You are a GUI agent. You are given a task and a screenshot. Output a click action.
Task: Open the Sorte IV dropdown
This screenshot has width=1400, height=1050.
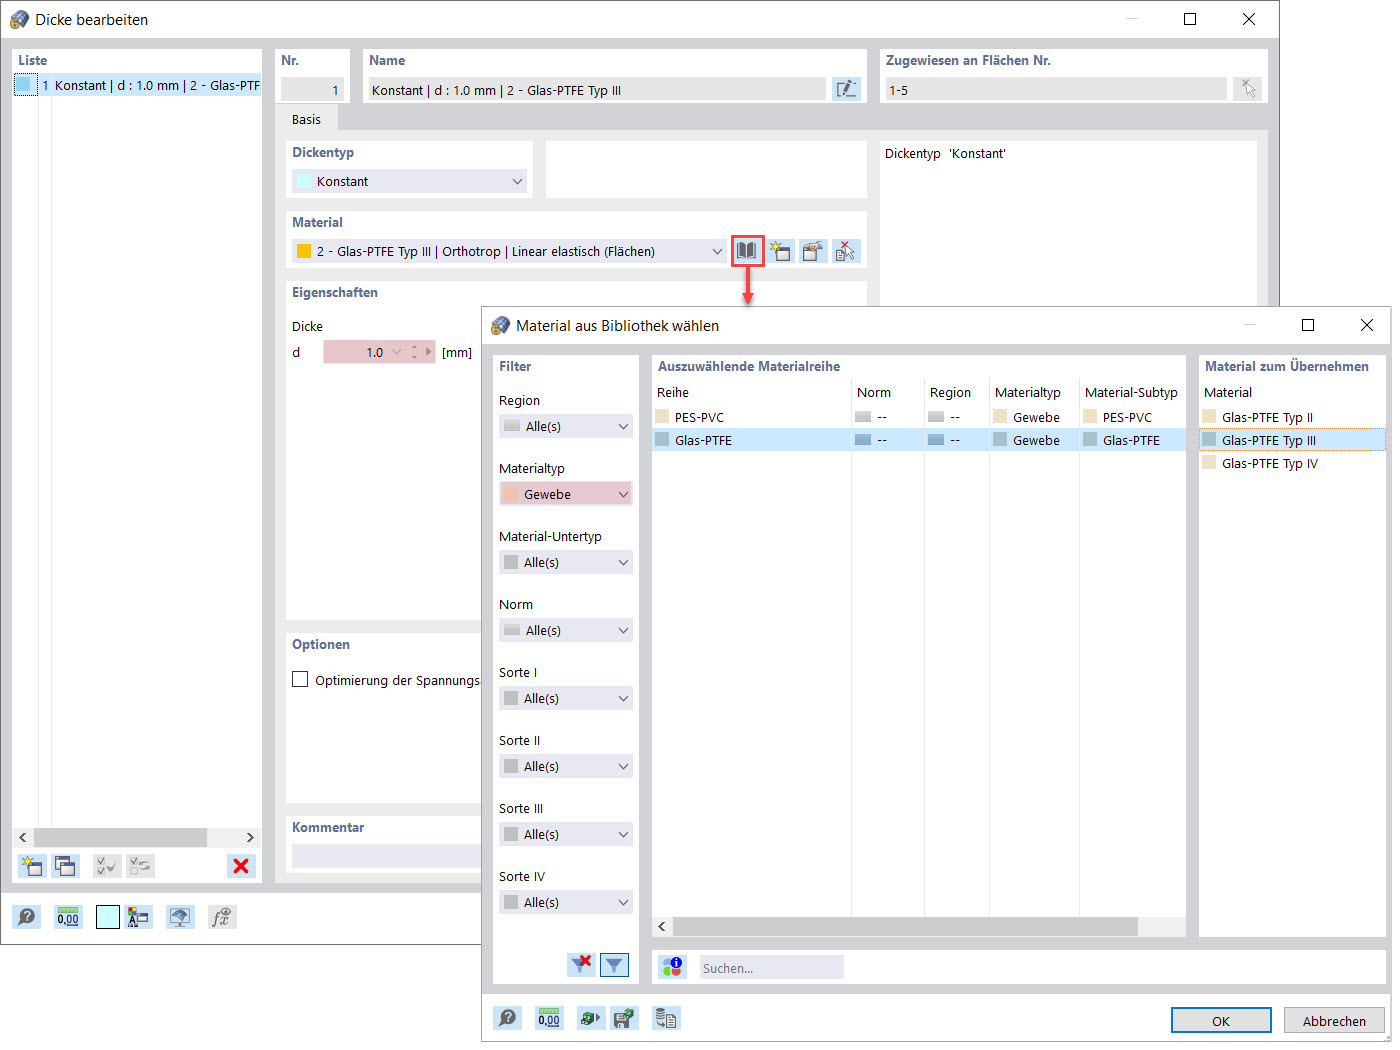click(566, 902)
